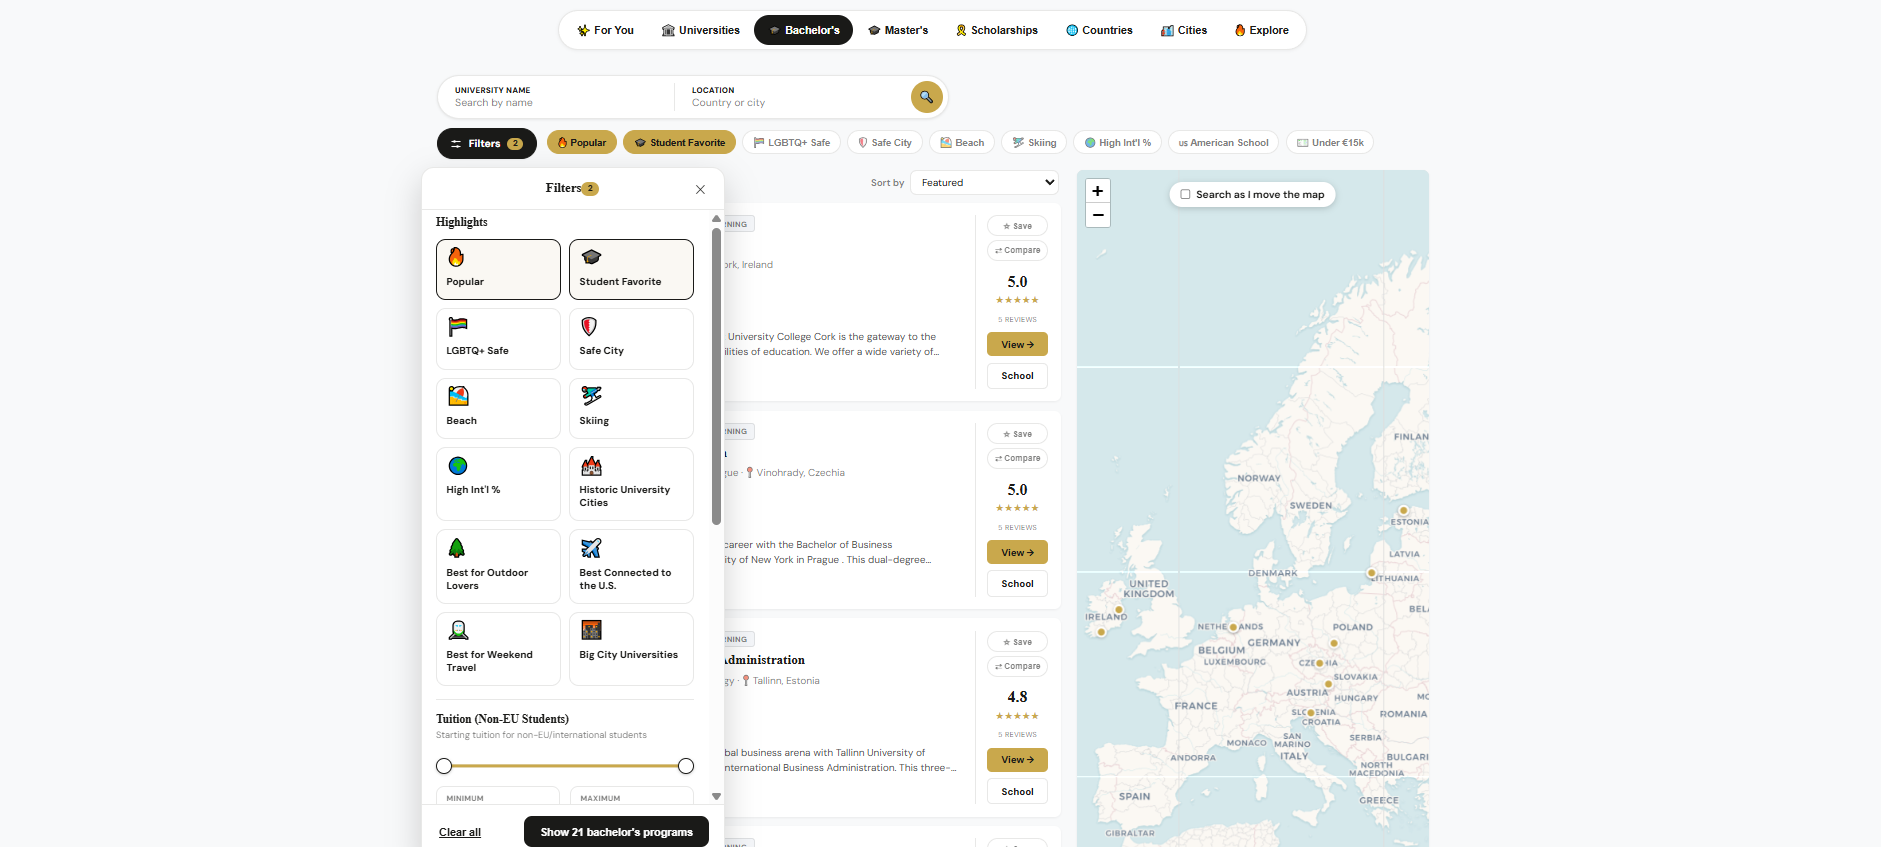
Task: Click the gold search magnifier icon
Action: (926, 97)
